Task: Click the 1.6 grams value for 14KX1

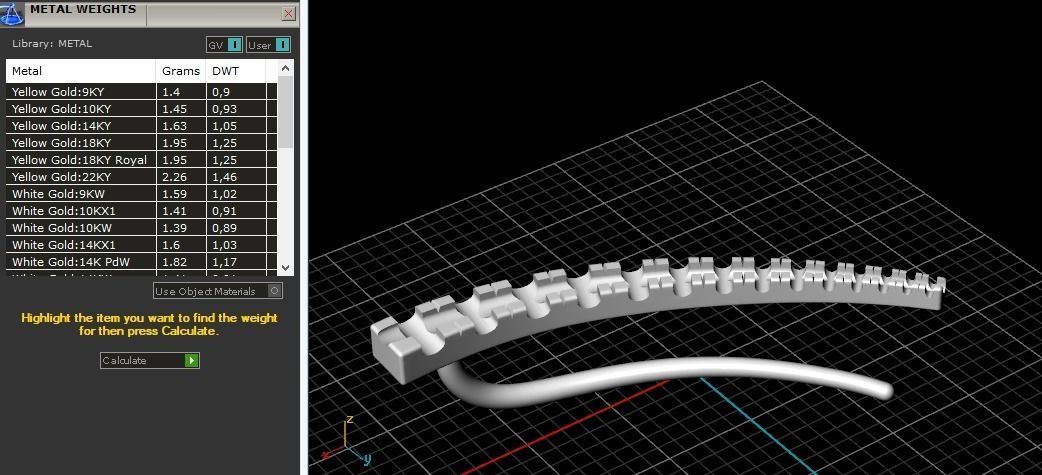Action: pyautogui.click(x=171, y=245)
